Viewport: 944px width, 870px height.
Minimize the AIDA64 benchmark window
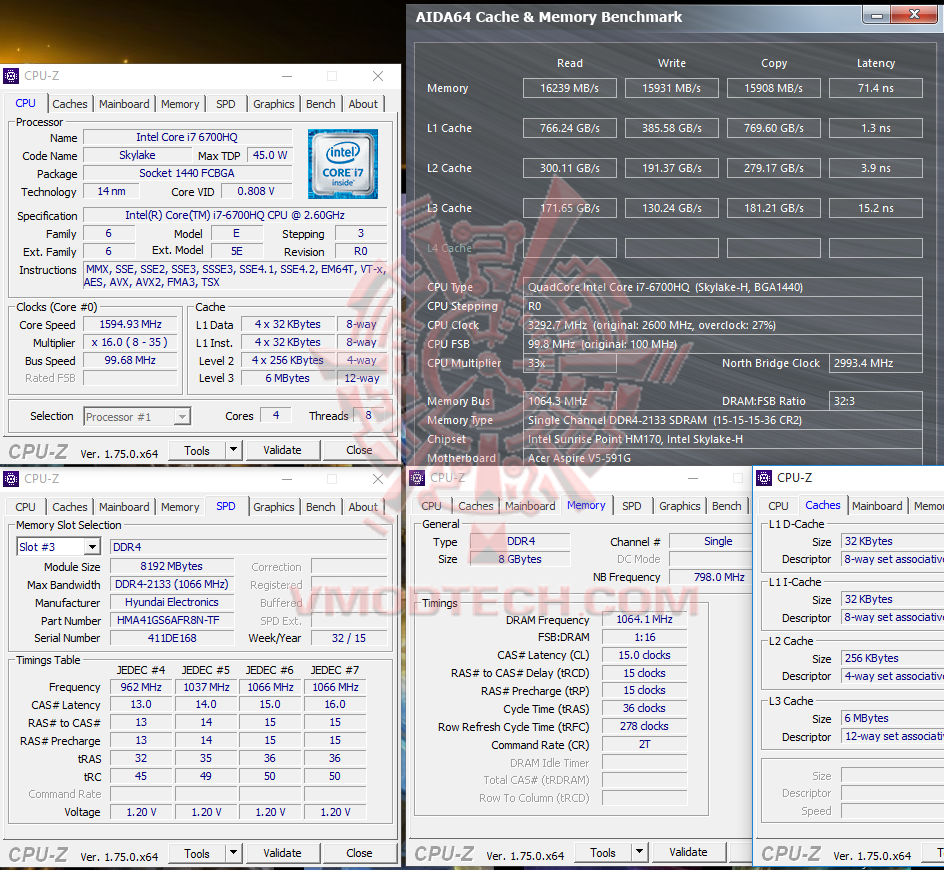tap(877, 14)
